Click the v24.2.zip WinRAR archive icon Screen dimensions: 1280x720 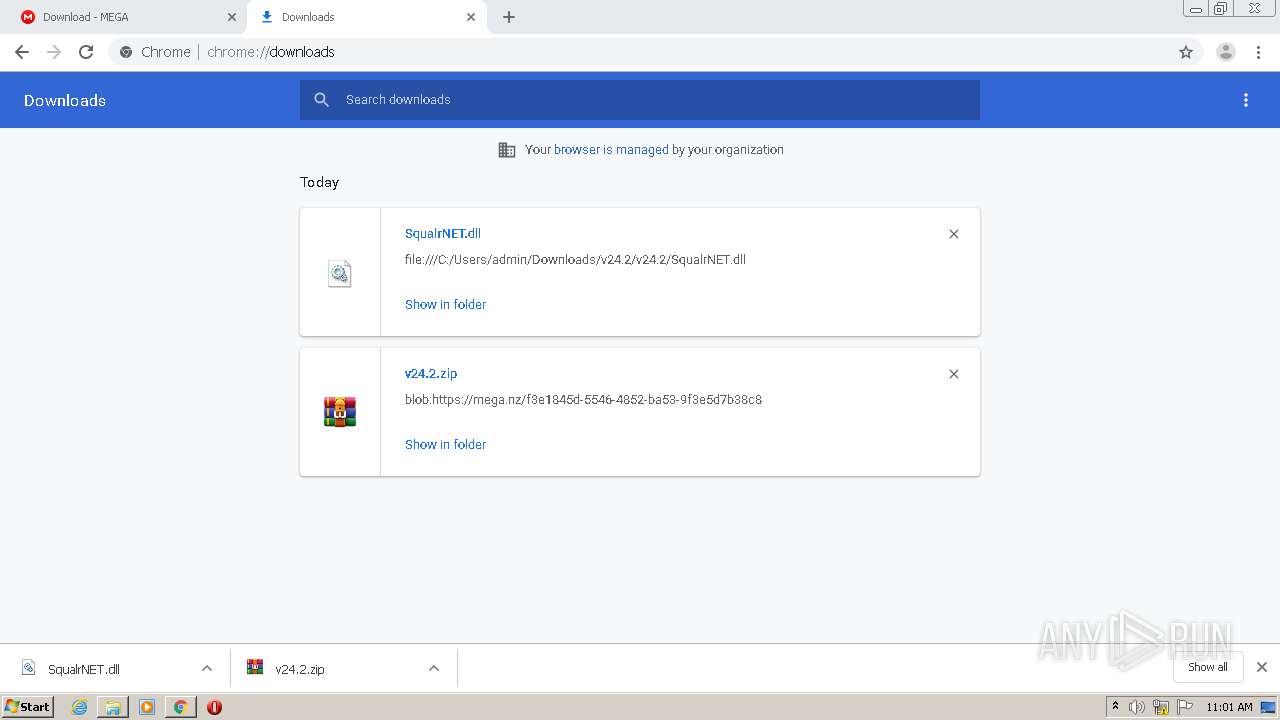[340, 412]
